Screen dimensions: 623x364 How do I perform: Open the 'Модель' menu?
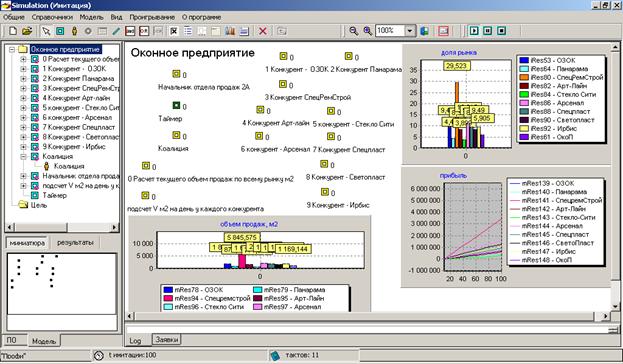pyautogui.click(x=91, y=17)
